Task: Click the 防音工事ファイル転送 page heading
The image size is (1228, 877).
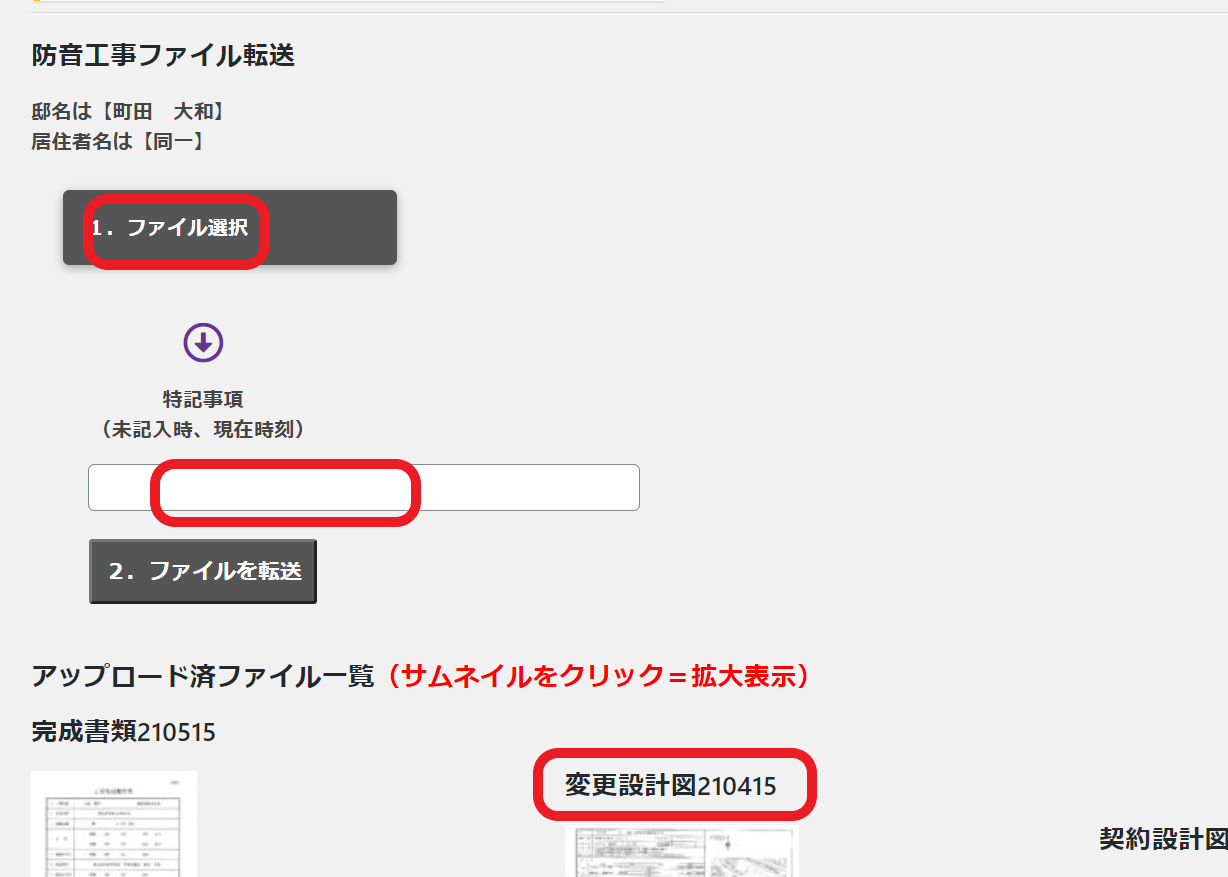Action: (163, 56)
